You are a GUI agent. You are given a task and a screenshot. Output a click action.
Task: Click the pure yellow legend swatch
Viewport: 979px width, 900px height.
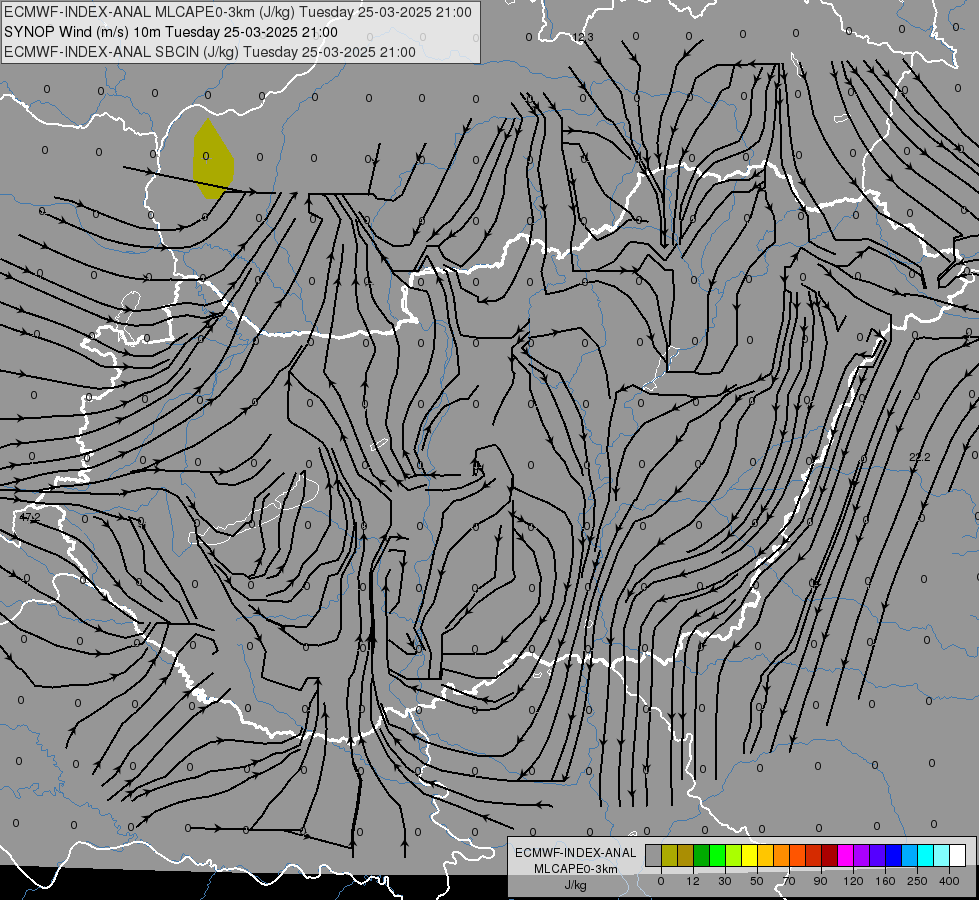pos(749,855)
